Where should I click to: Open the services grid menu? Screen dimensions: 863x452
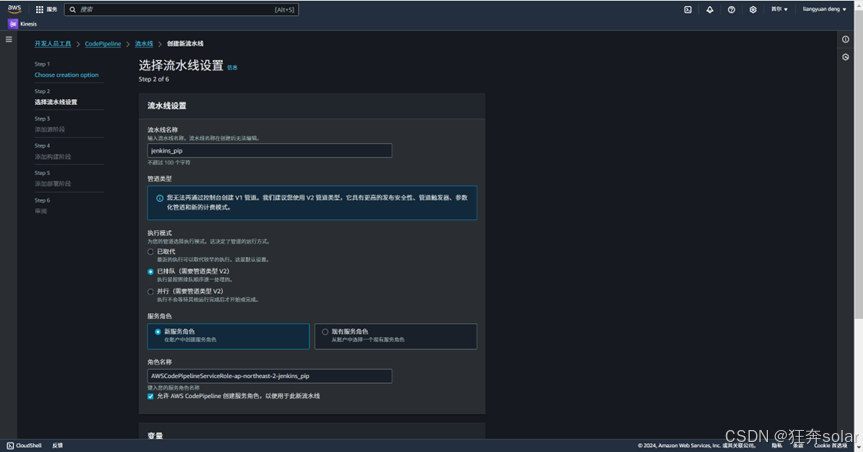click(46, 9)
